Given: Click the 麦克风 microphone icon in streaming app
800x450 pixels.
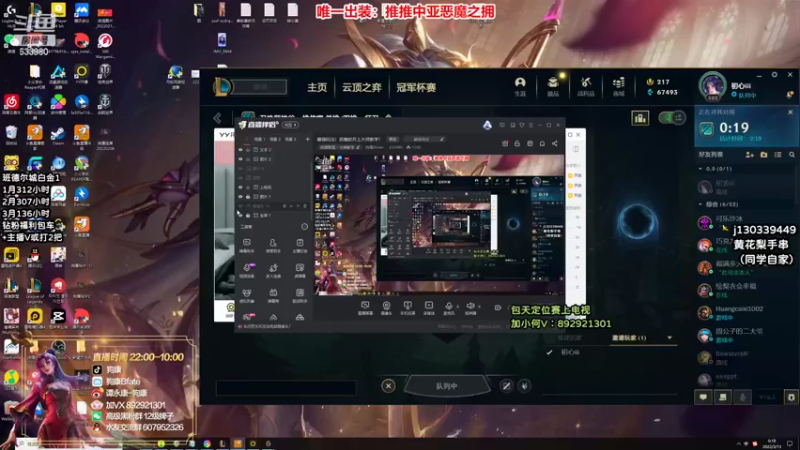Looking at the screenshot, I should coord(448,307).
